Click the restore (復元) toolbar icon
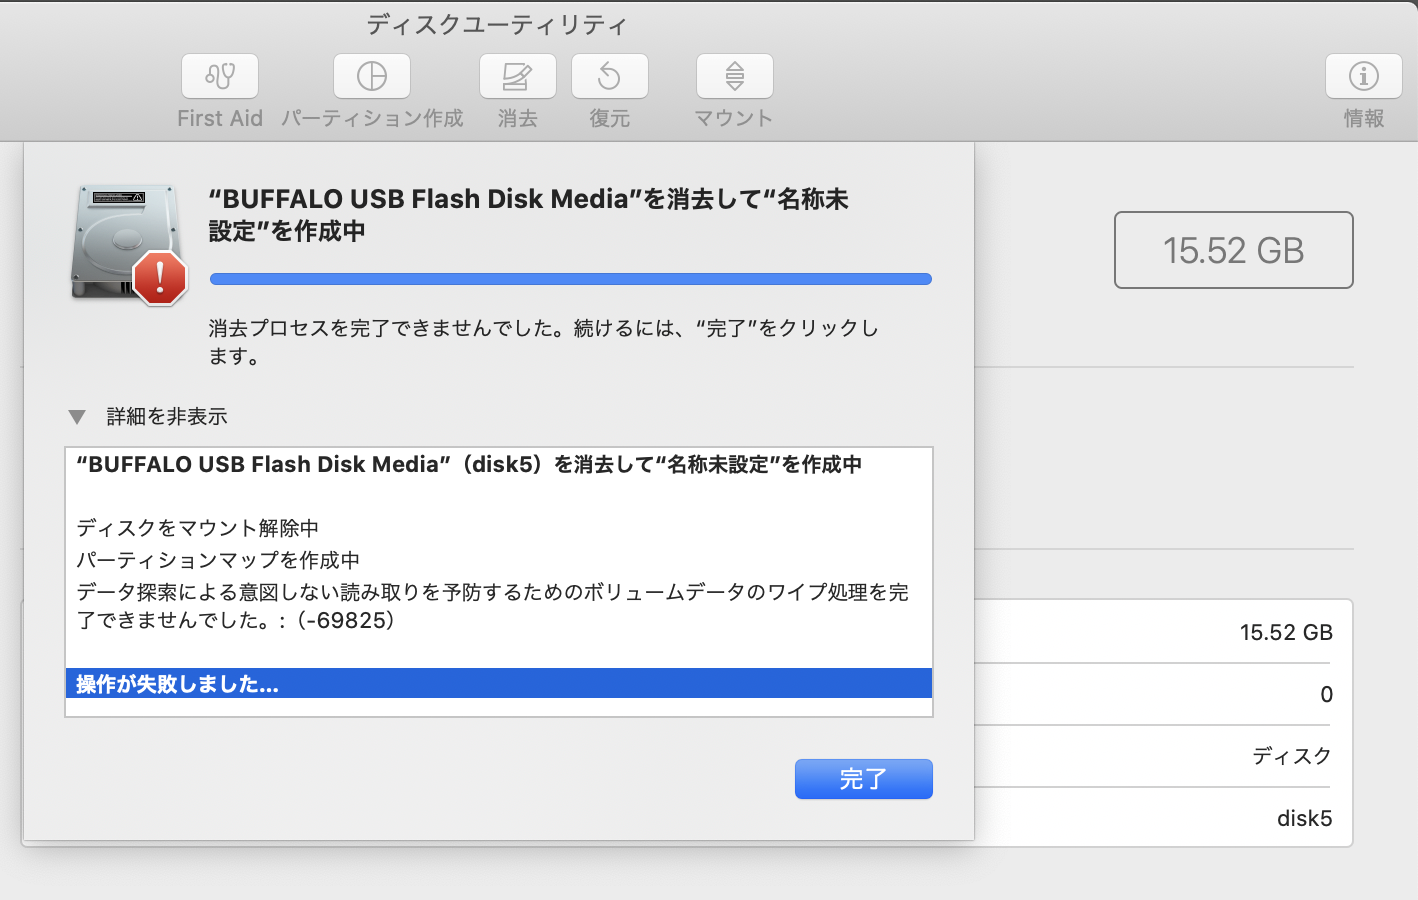This screenshot has width=1418, height=900. point(609,76)
